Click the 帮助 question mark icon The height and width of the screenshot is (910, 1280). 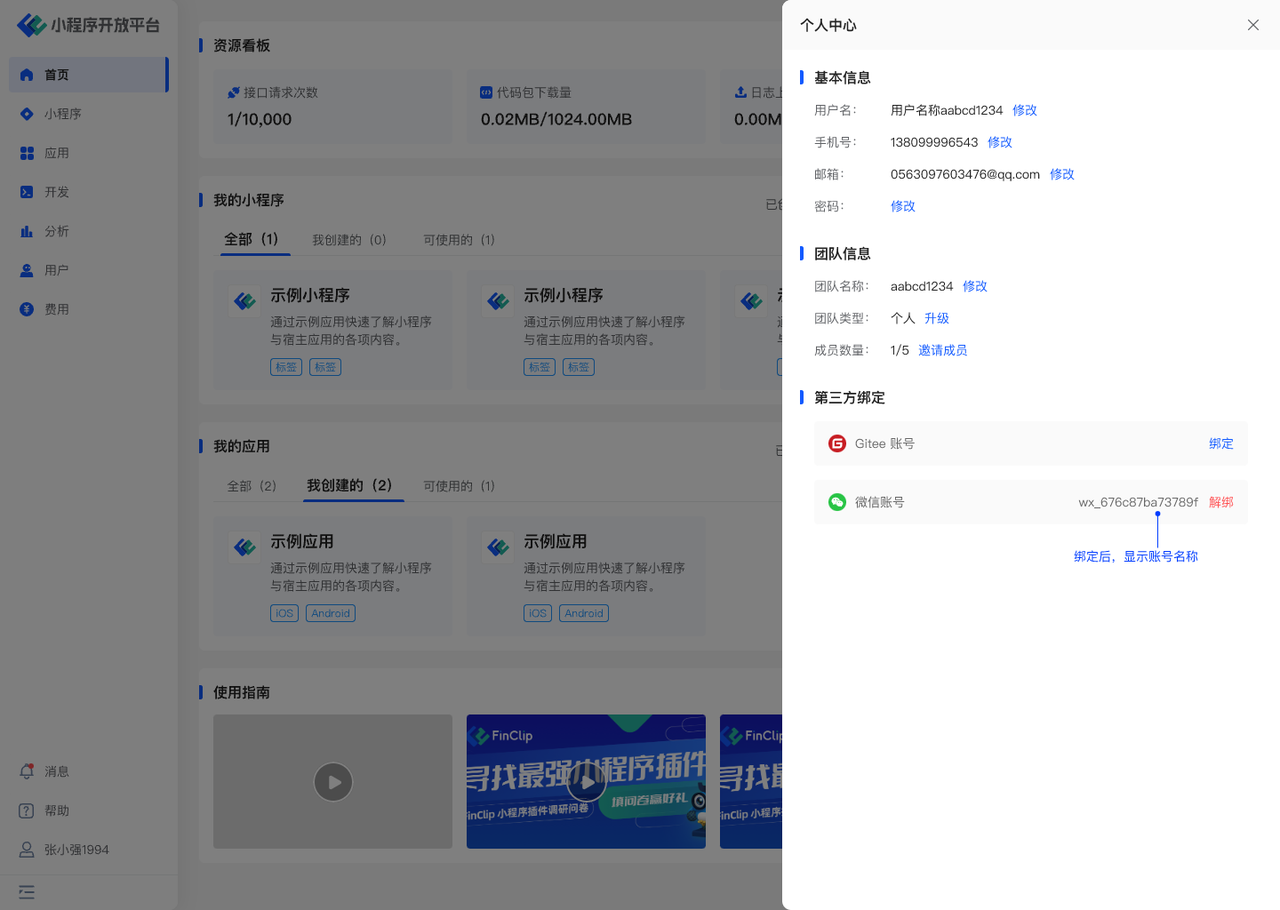tap(27, 810)
